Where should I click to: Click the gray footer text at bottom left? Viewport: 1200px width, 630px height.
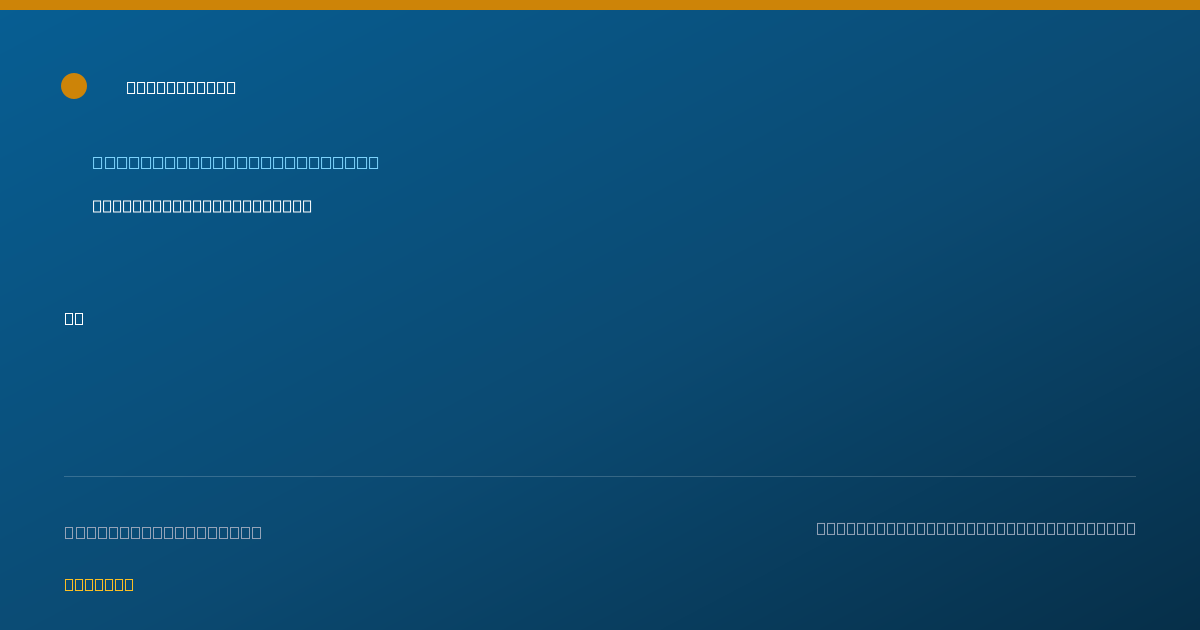tap(163, 532)
